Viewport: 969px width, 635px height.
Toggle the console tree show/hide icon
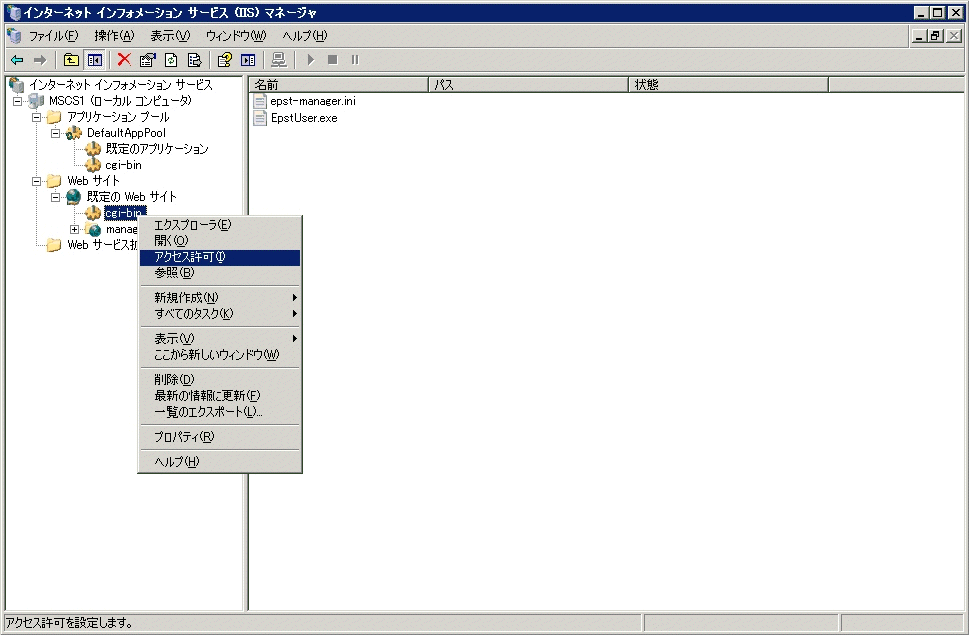(x=95, y=60)
